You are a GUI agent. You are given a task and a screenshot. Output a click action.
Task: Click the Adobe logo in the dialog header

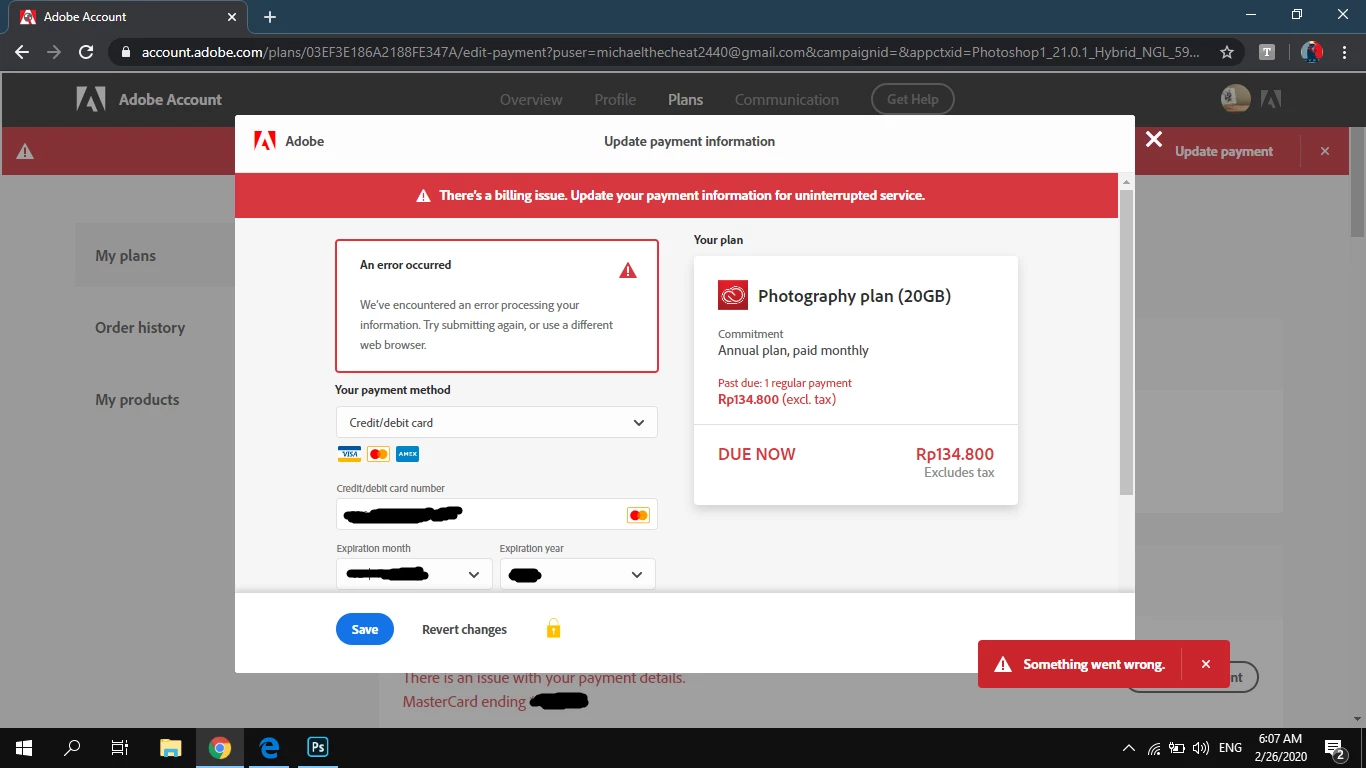[x=265, y=141]
